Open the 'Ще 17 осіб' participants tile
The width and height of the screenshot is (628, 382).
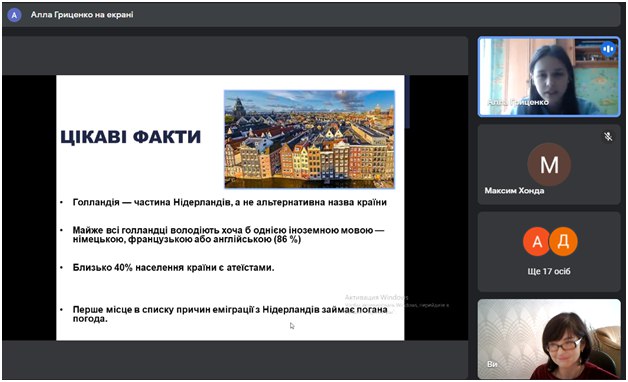coord(549,252)
